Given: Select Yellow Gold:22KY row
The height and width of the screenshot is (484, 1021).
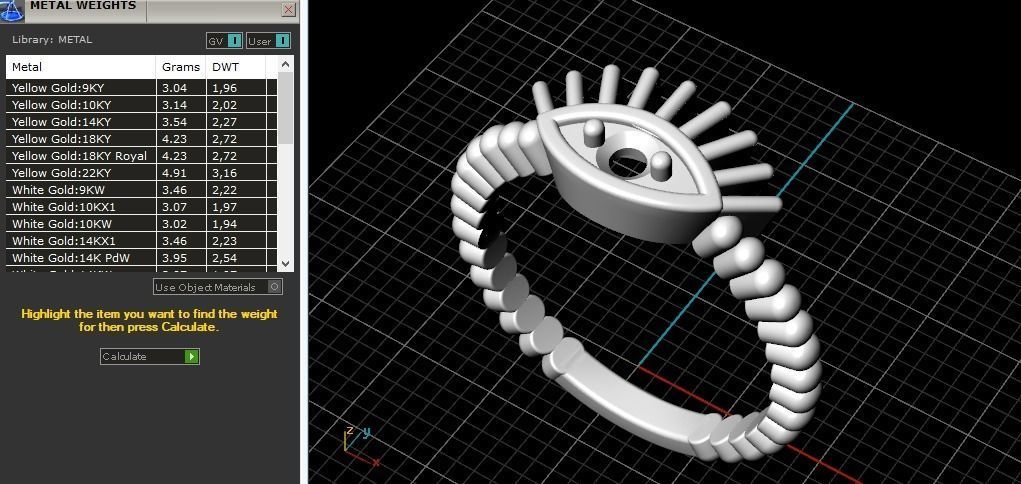Looking at the screenshot, I should pos(141,173).
